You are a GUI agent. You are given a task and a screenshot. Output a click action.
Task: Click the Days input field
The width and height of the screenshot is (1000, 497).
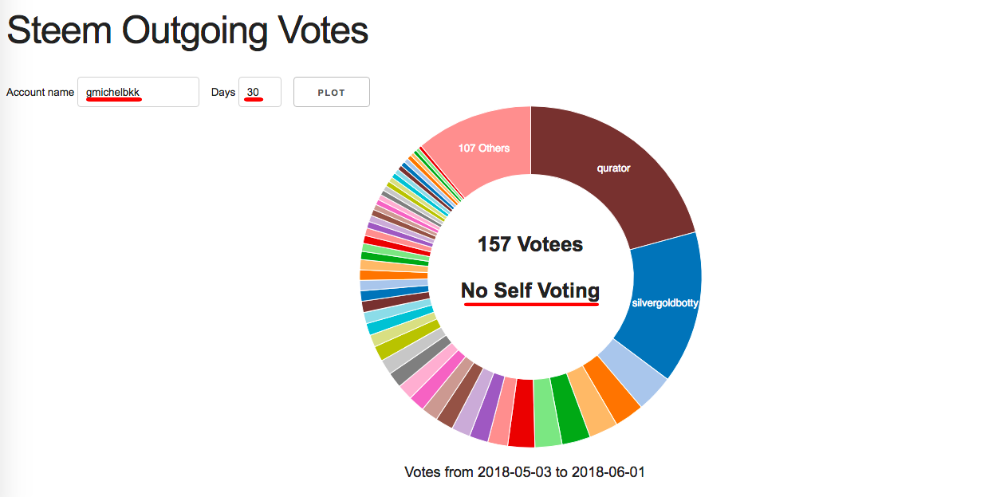pos(259,92)
